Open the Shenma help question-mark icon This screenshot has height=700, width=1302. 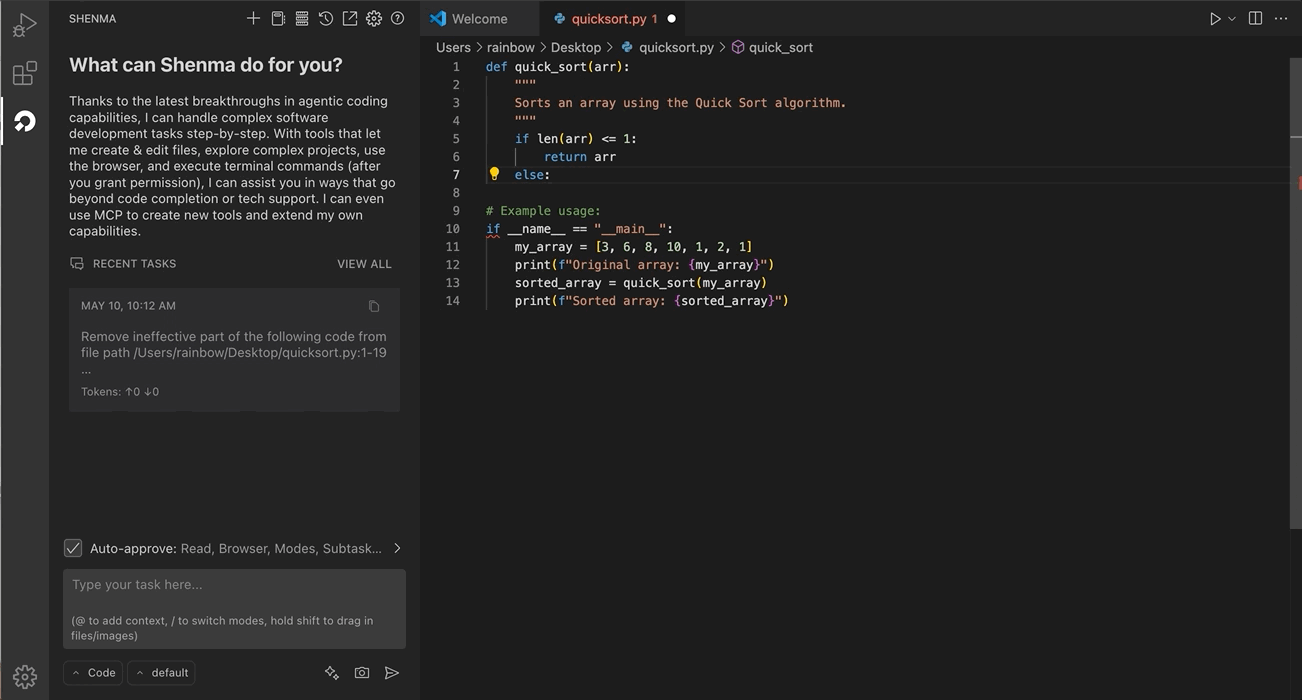point(398,18)
